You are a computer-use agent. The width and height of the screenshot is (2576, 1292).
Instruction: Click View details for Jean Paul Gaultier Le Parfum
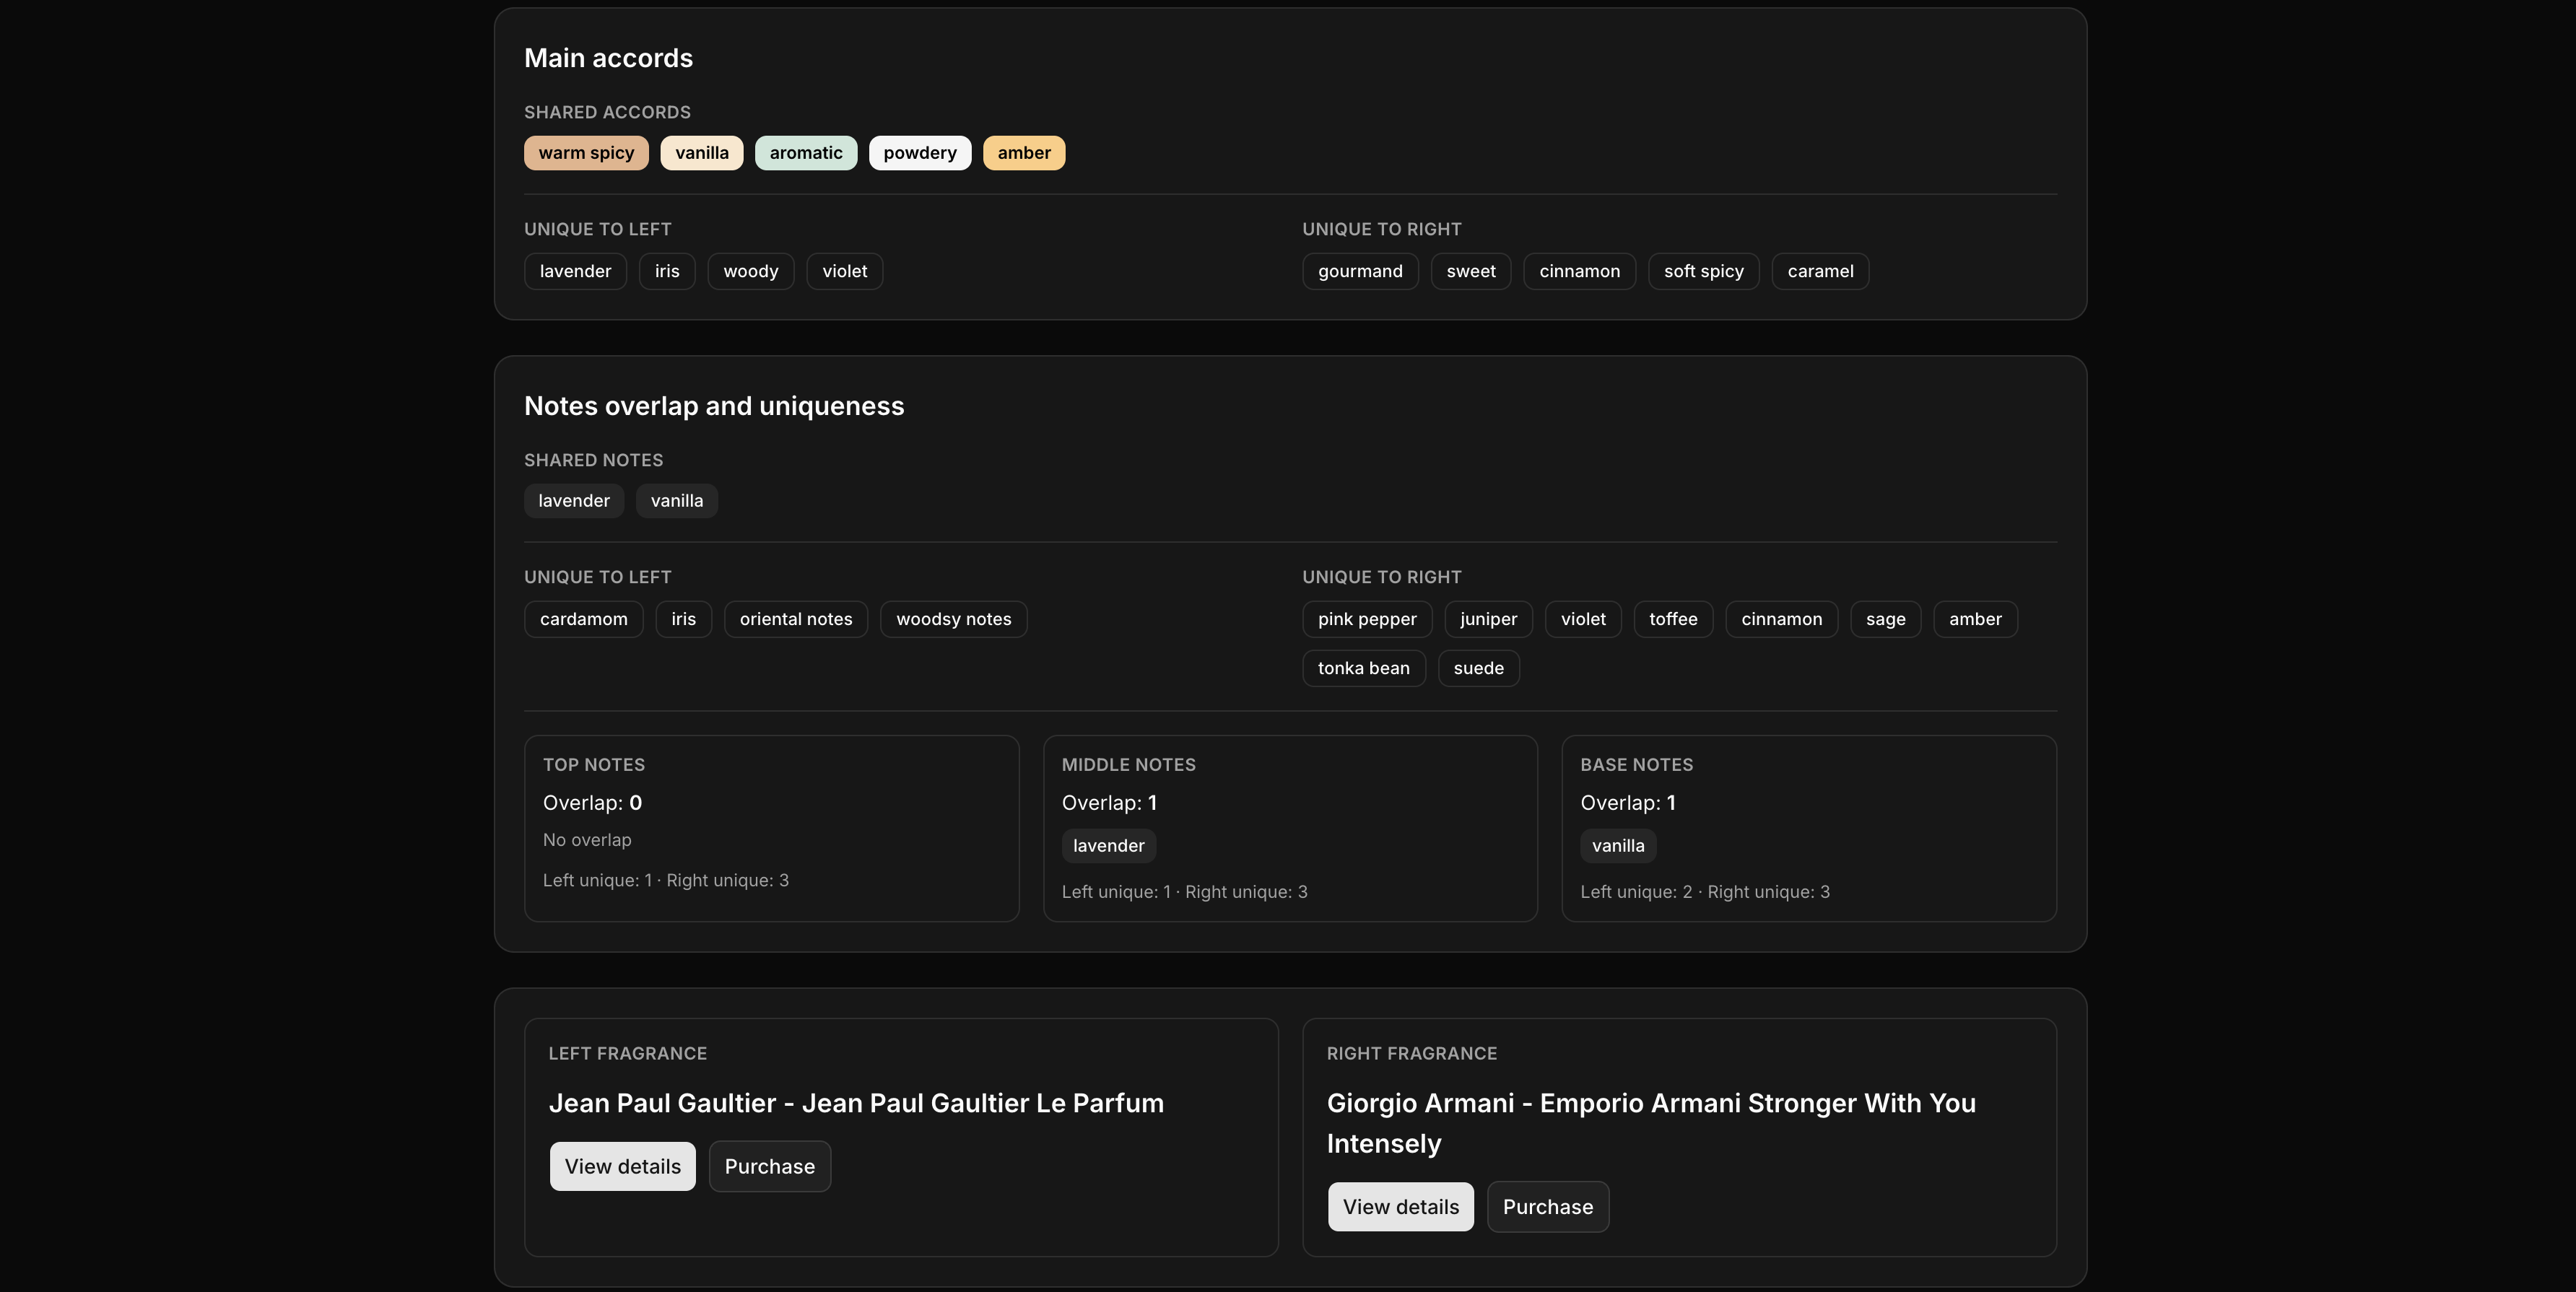click(x=622, y=1166)
